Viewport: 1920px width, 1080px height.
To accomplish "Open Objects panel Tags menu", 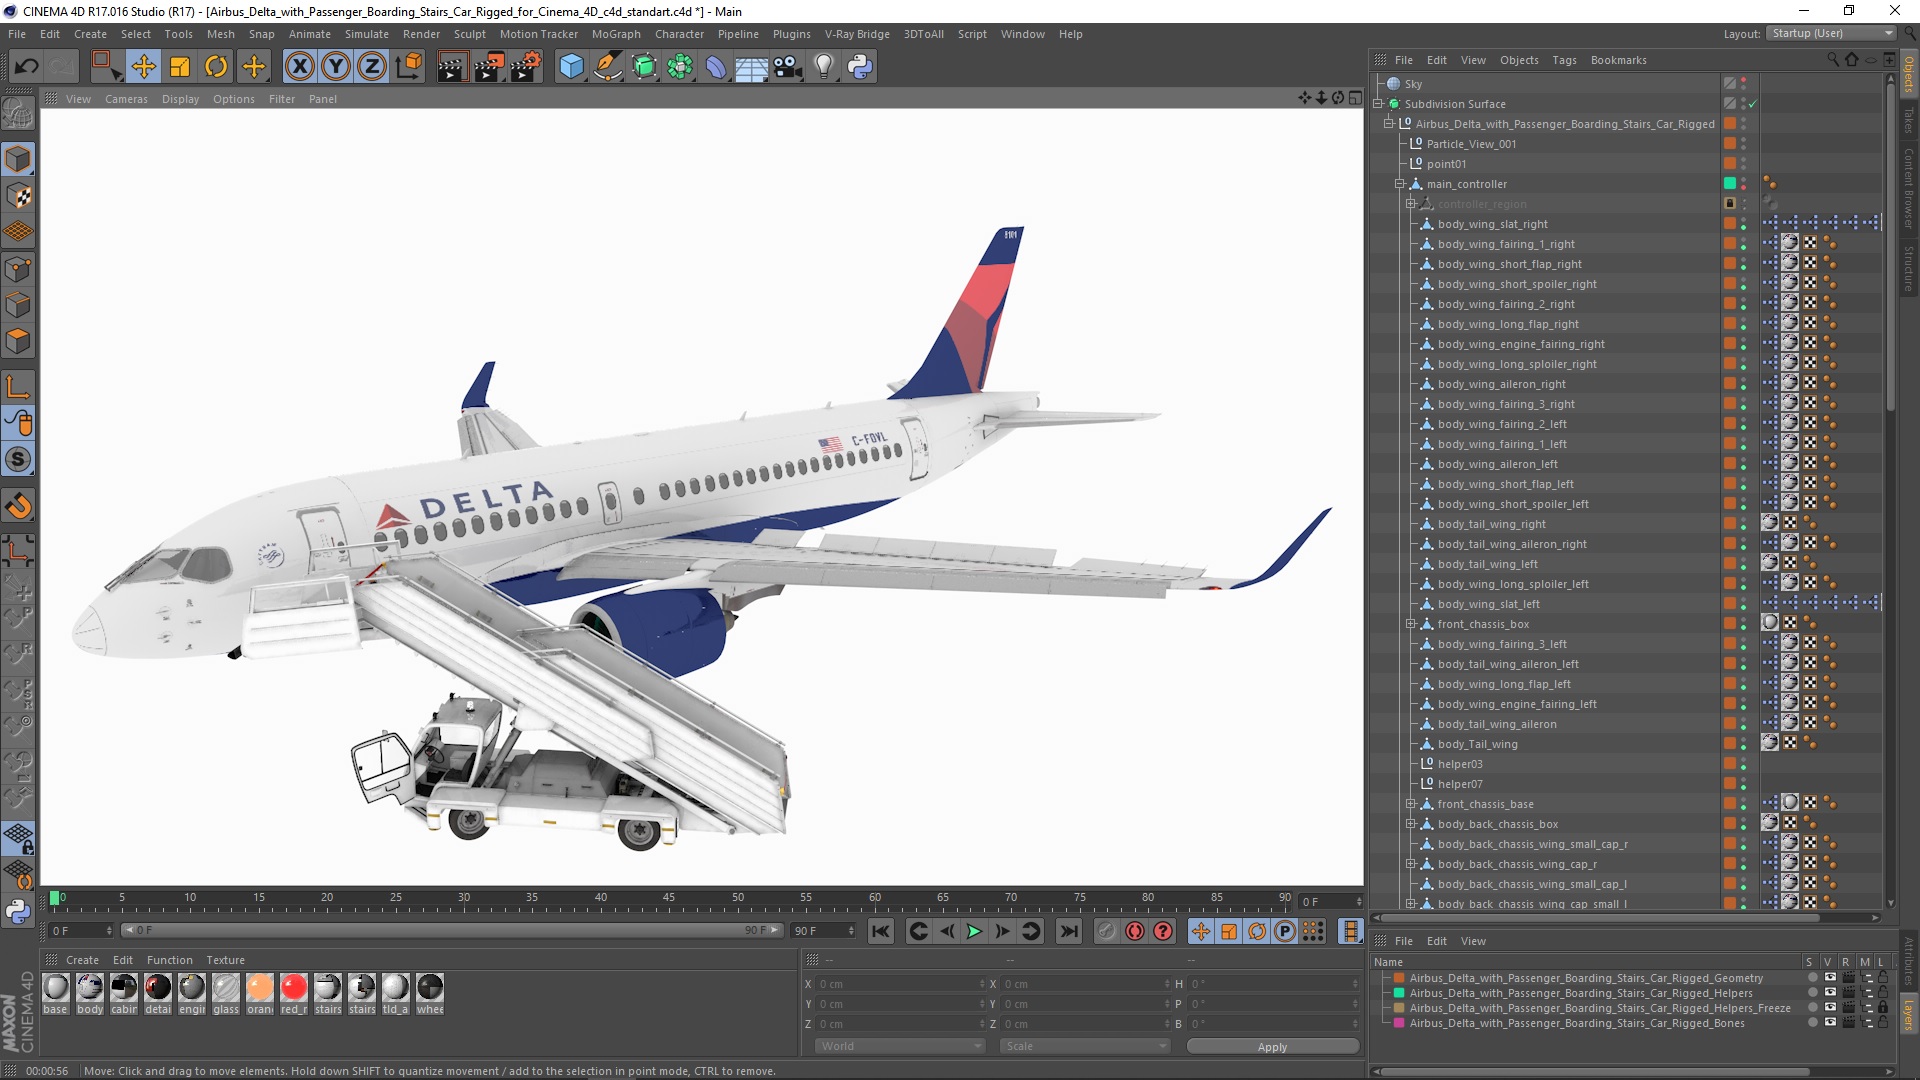I will tap(1564, 60).
